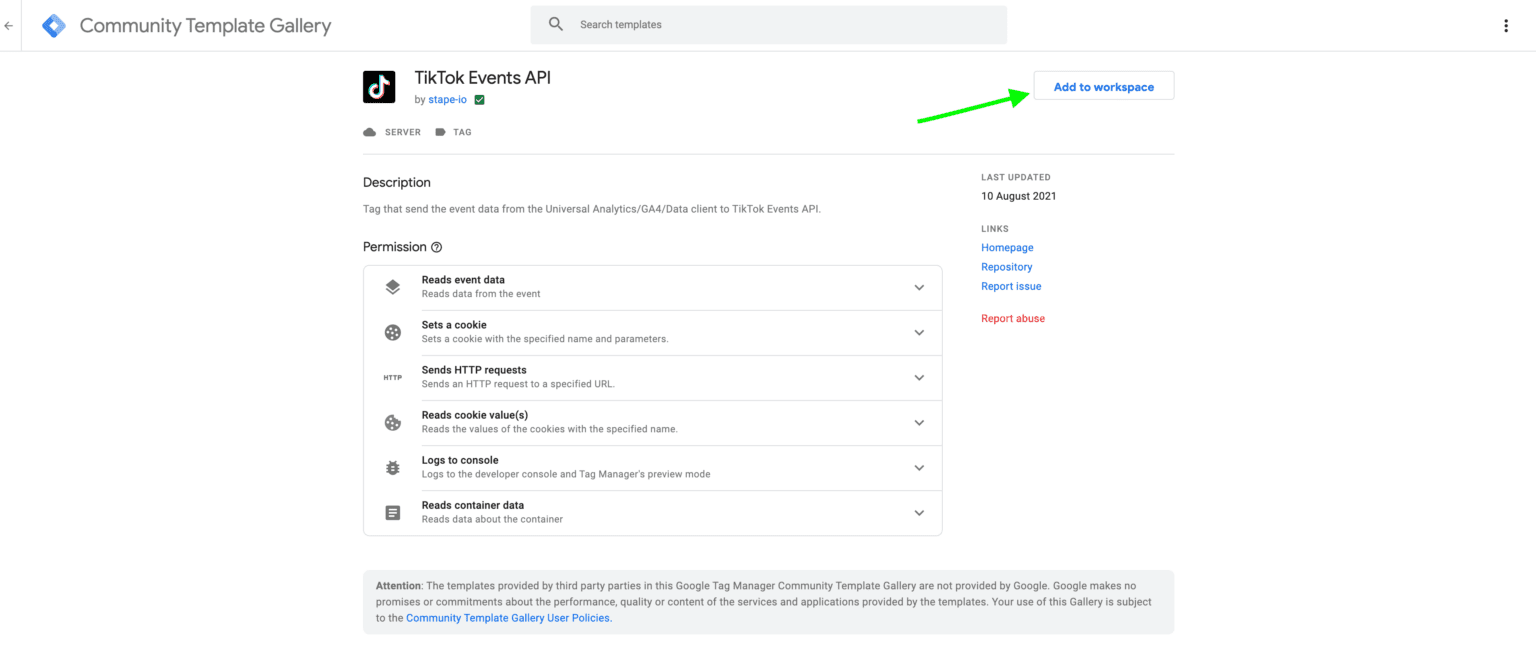The height and width of the screenshot is (665, 1536).
Task: Click the Community Template Gallery title
Action: pos(205,26)
